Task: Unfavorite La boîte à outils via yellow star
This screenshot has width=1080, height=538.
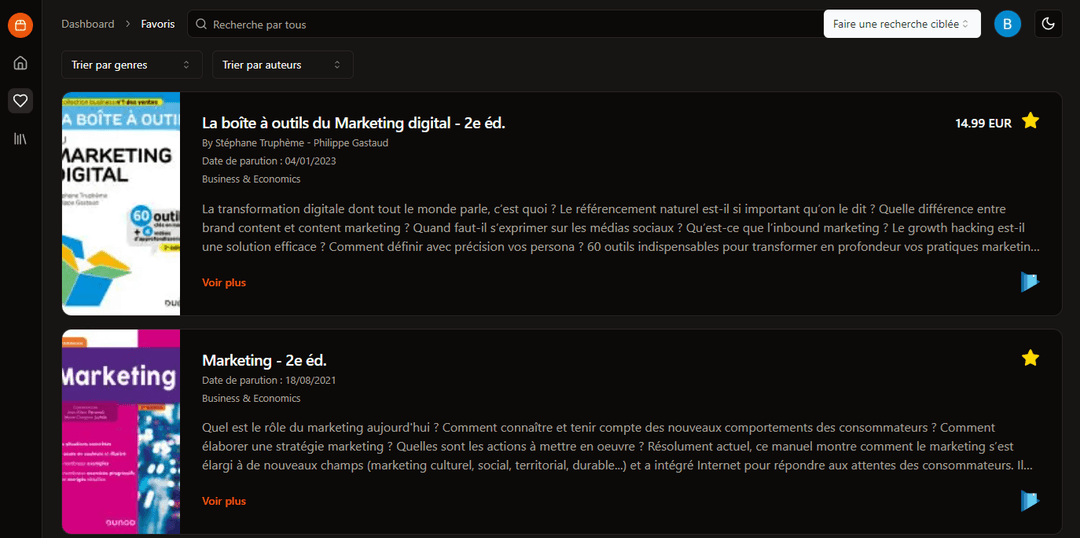Action: (x=1030, y=121)
